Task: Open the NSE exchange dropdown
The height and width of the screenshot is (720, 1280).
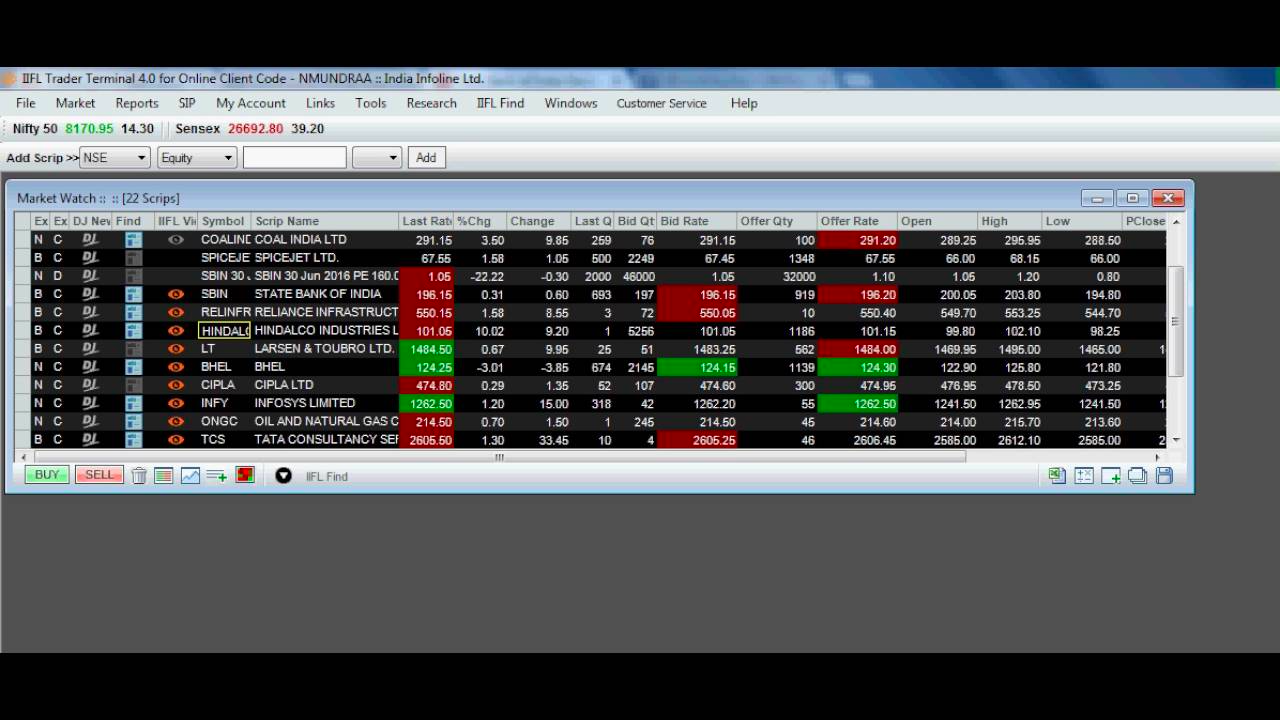Action: coord(115,157)
